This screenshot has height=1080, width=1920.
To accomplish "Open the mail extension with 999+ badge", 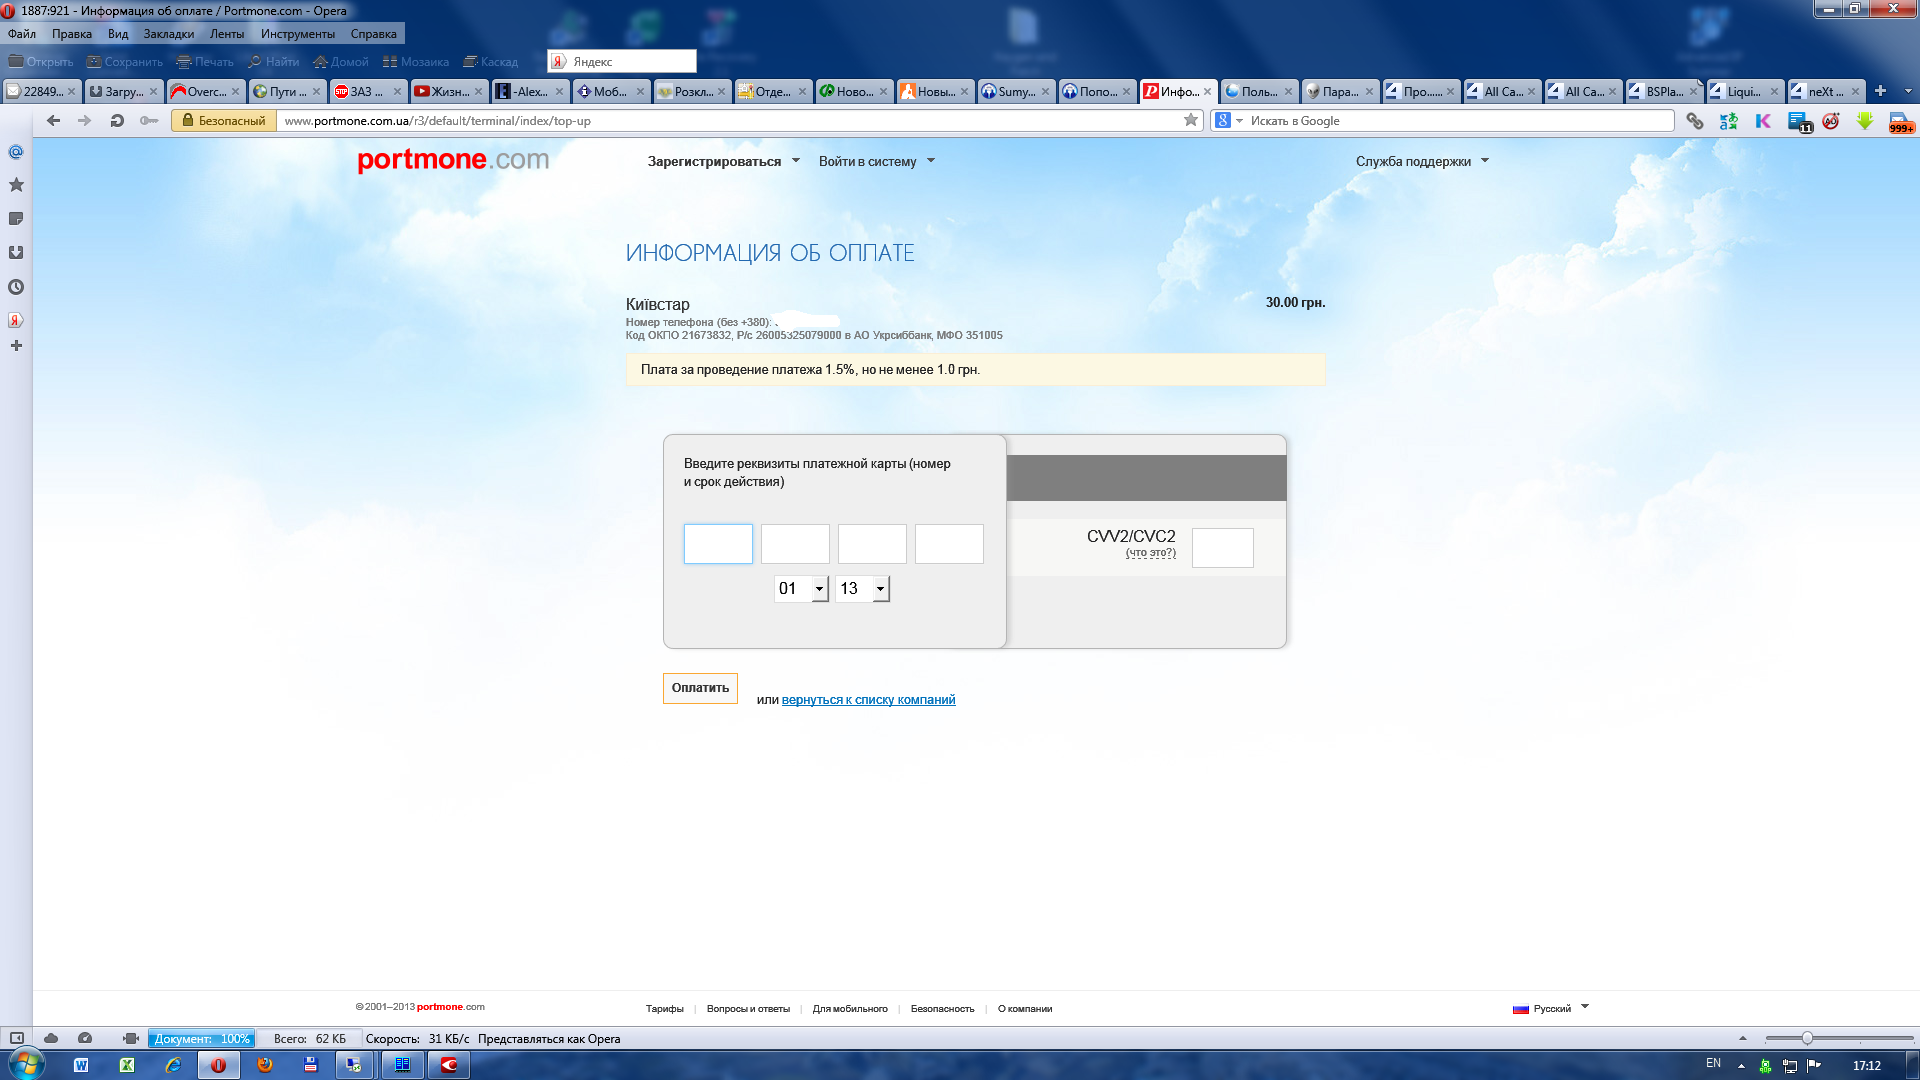I will point(1900,122).
